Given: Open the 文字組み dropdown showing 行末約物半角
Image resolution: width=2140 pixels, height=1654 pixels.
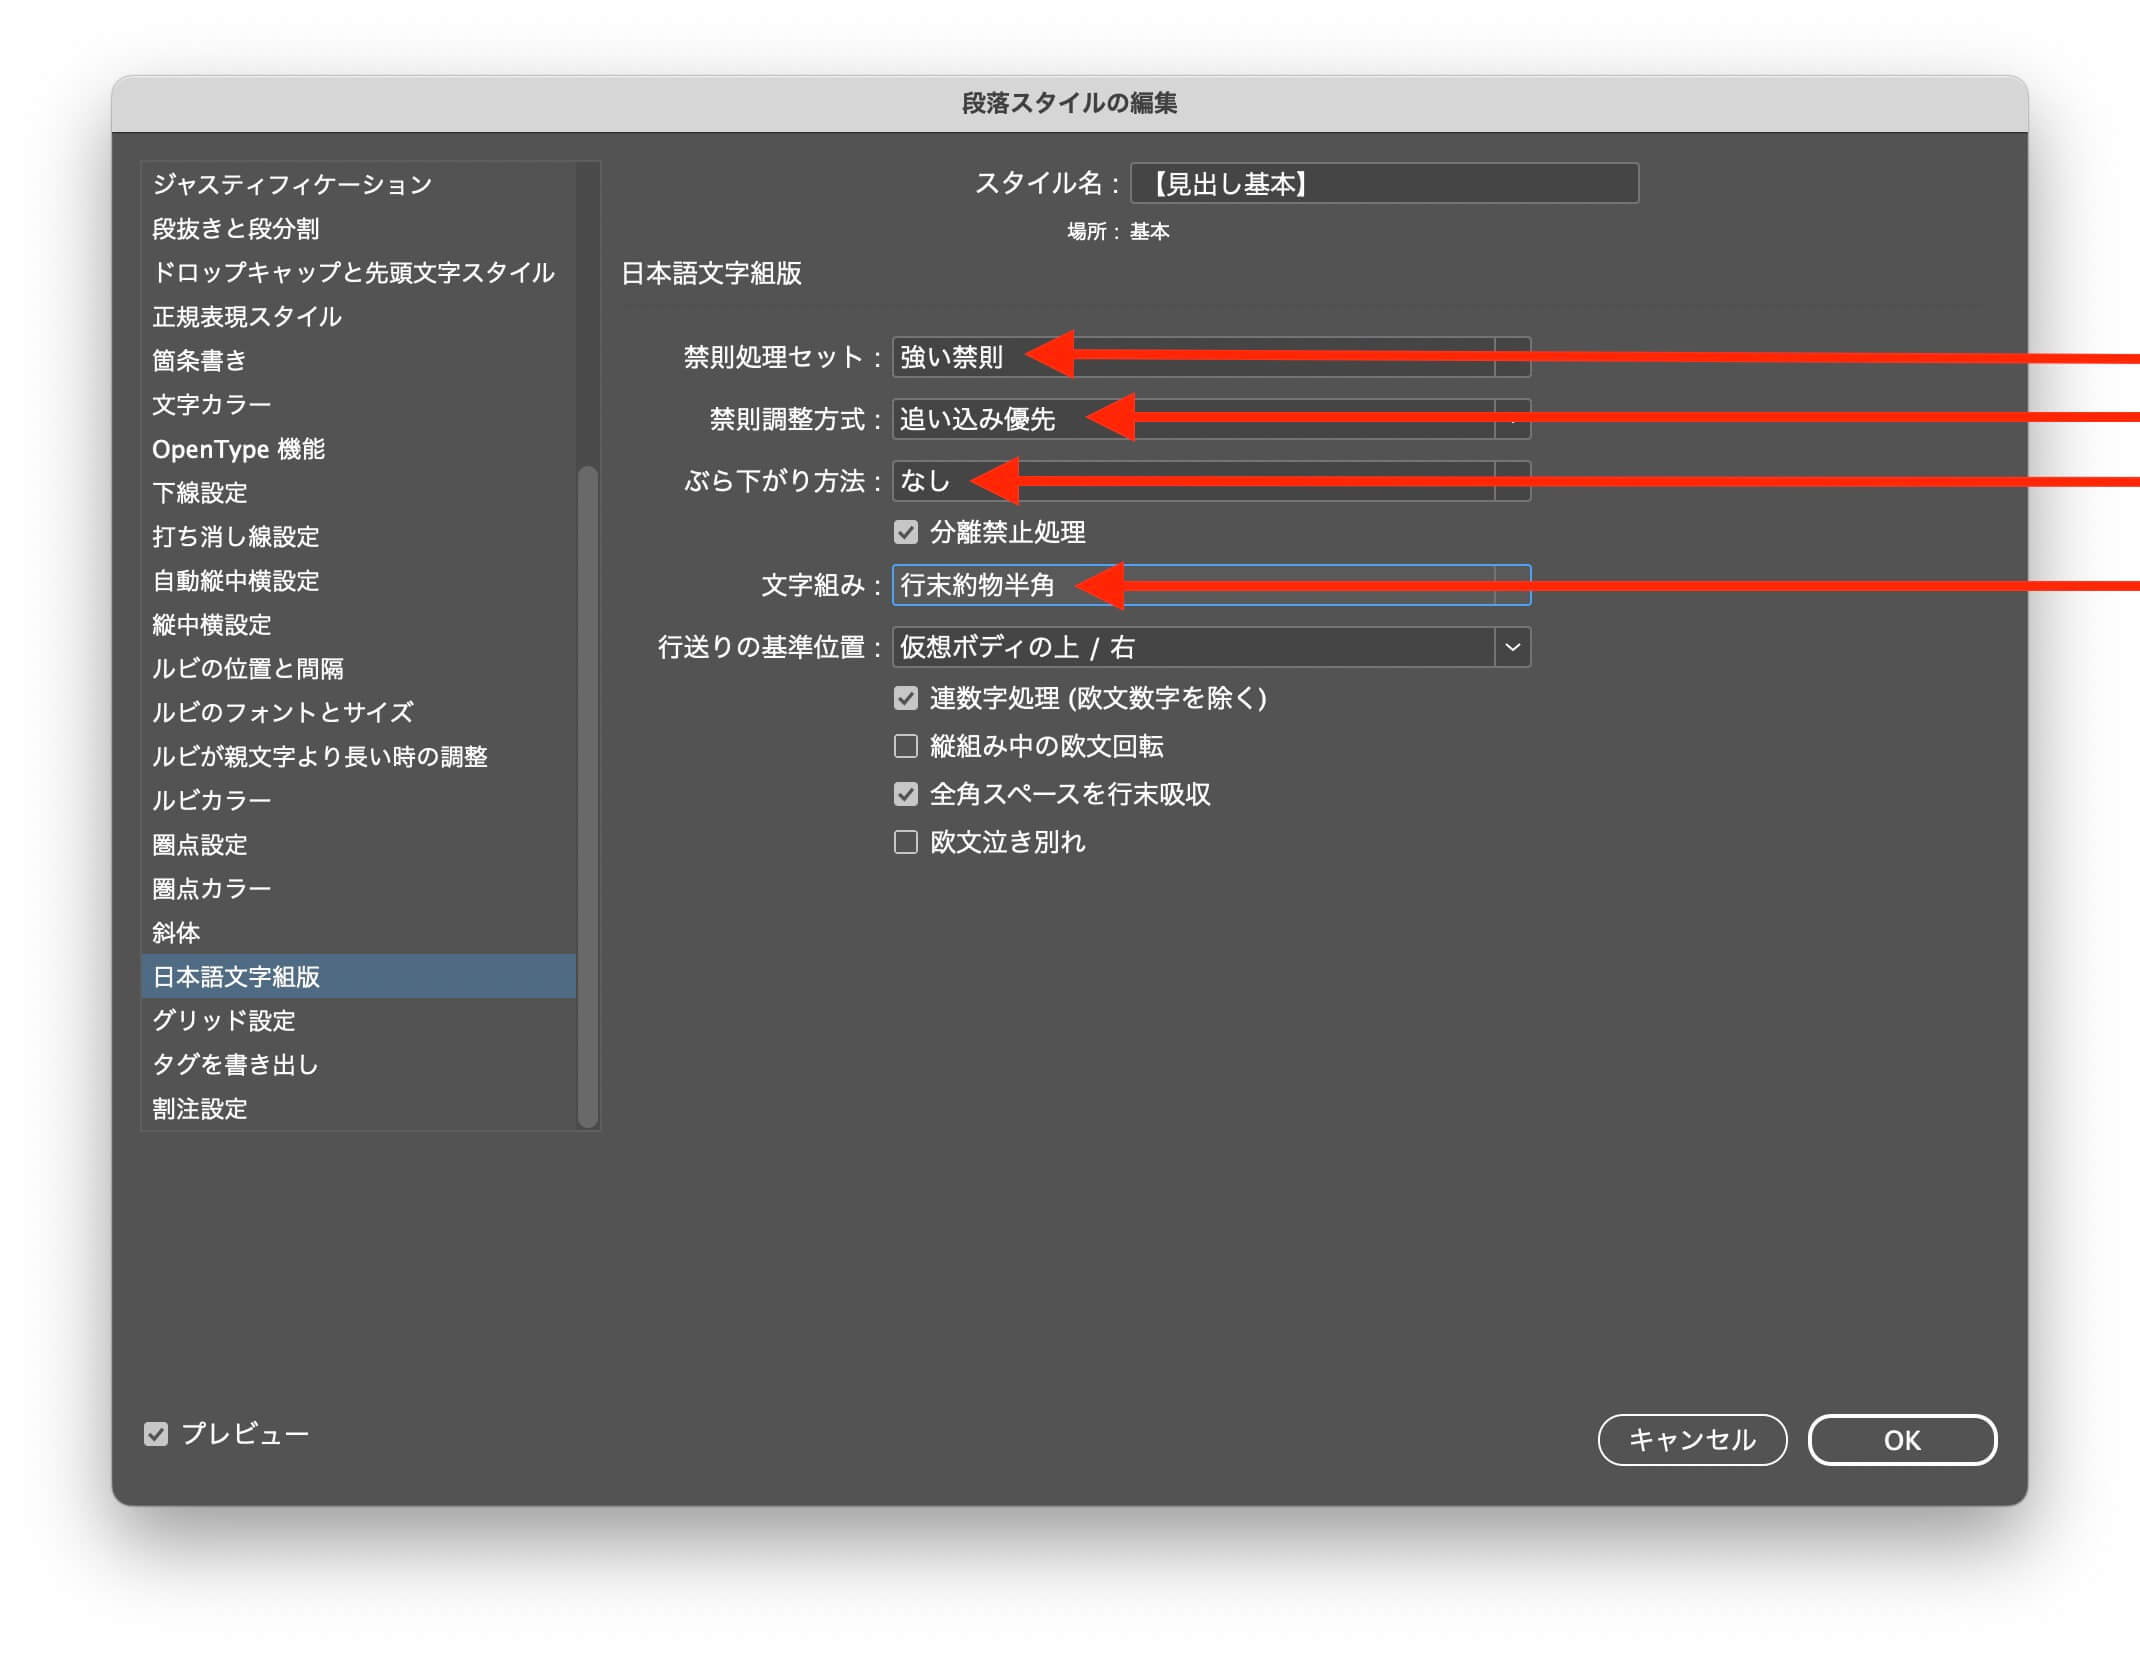Looking at the screenshot, I should 1512,585.
